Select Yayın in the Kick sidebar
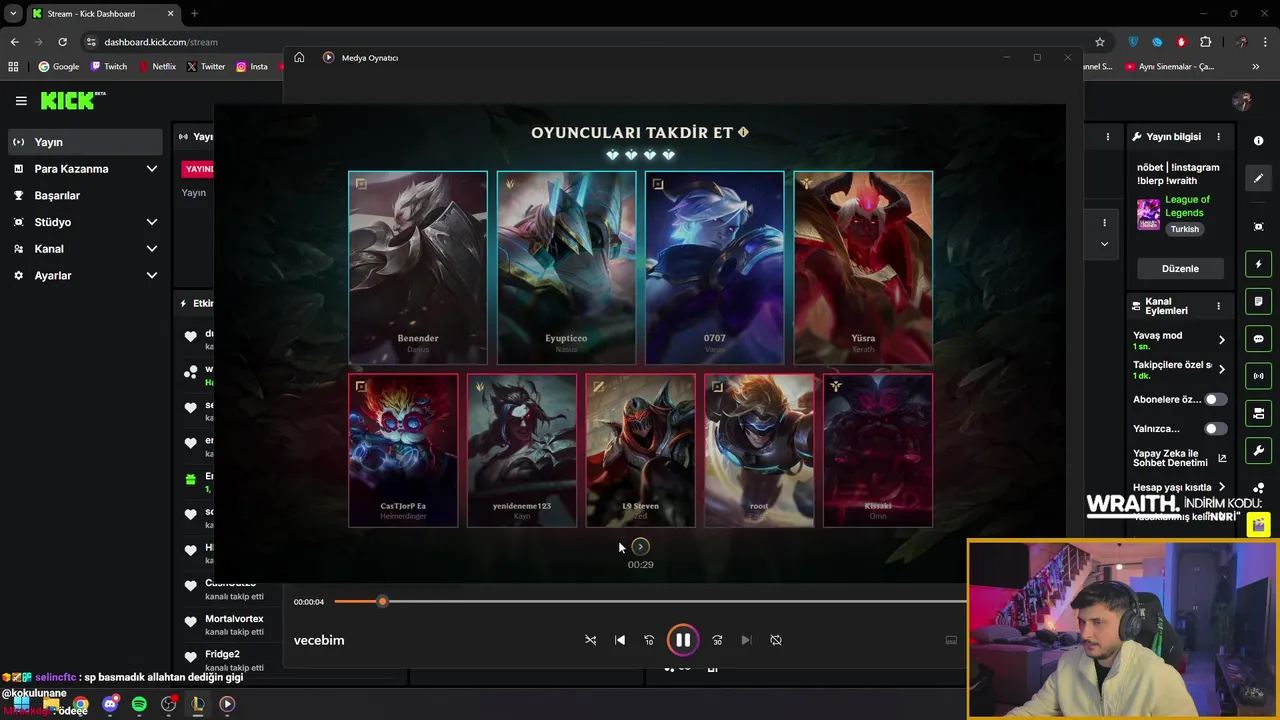The image size is (1280, 720). pos(84,142)
